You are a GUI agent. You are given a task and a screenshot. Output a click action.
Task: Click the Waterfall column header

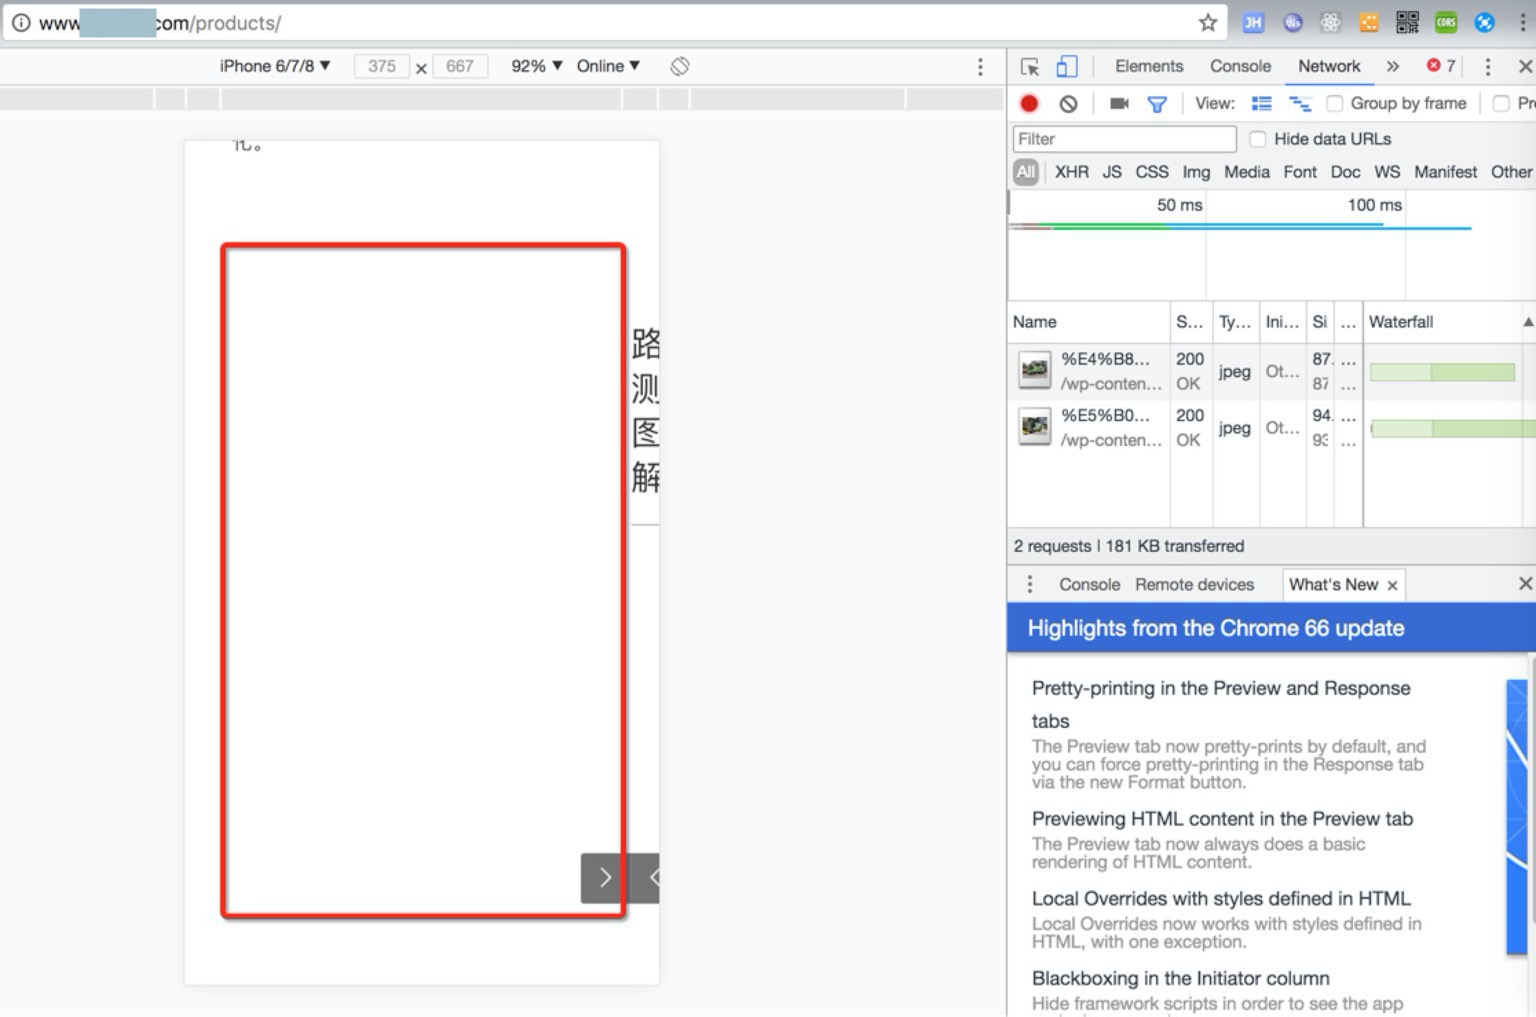click(x=1448, y=322)
